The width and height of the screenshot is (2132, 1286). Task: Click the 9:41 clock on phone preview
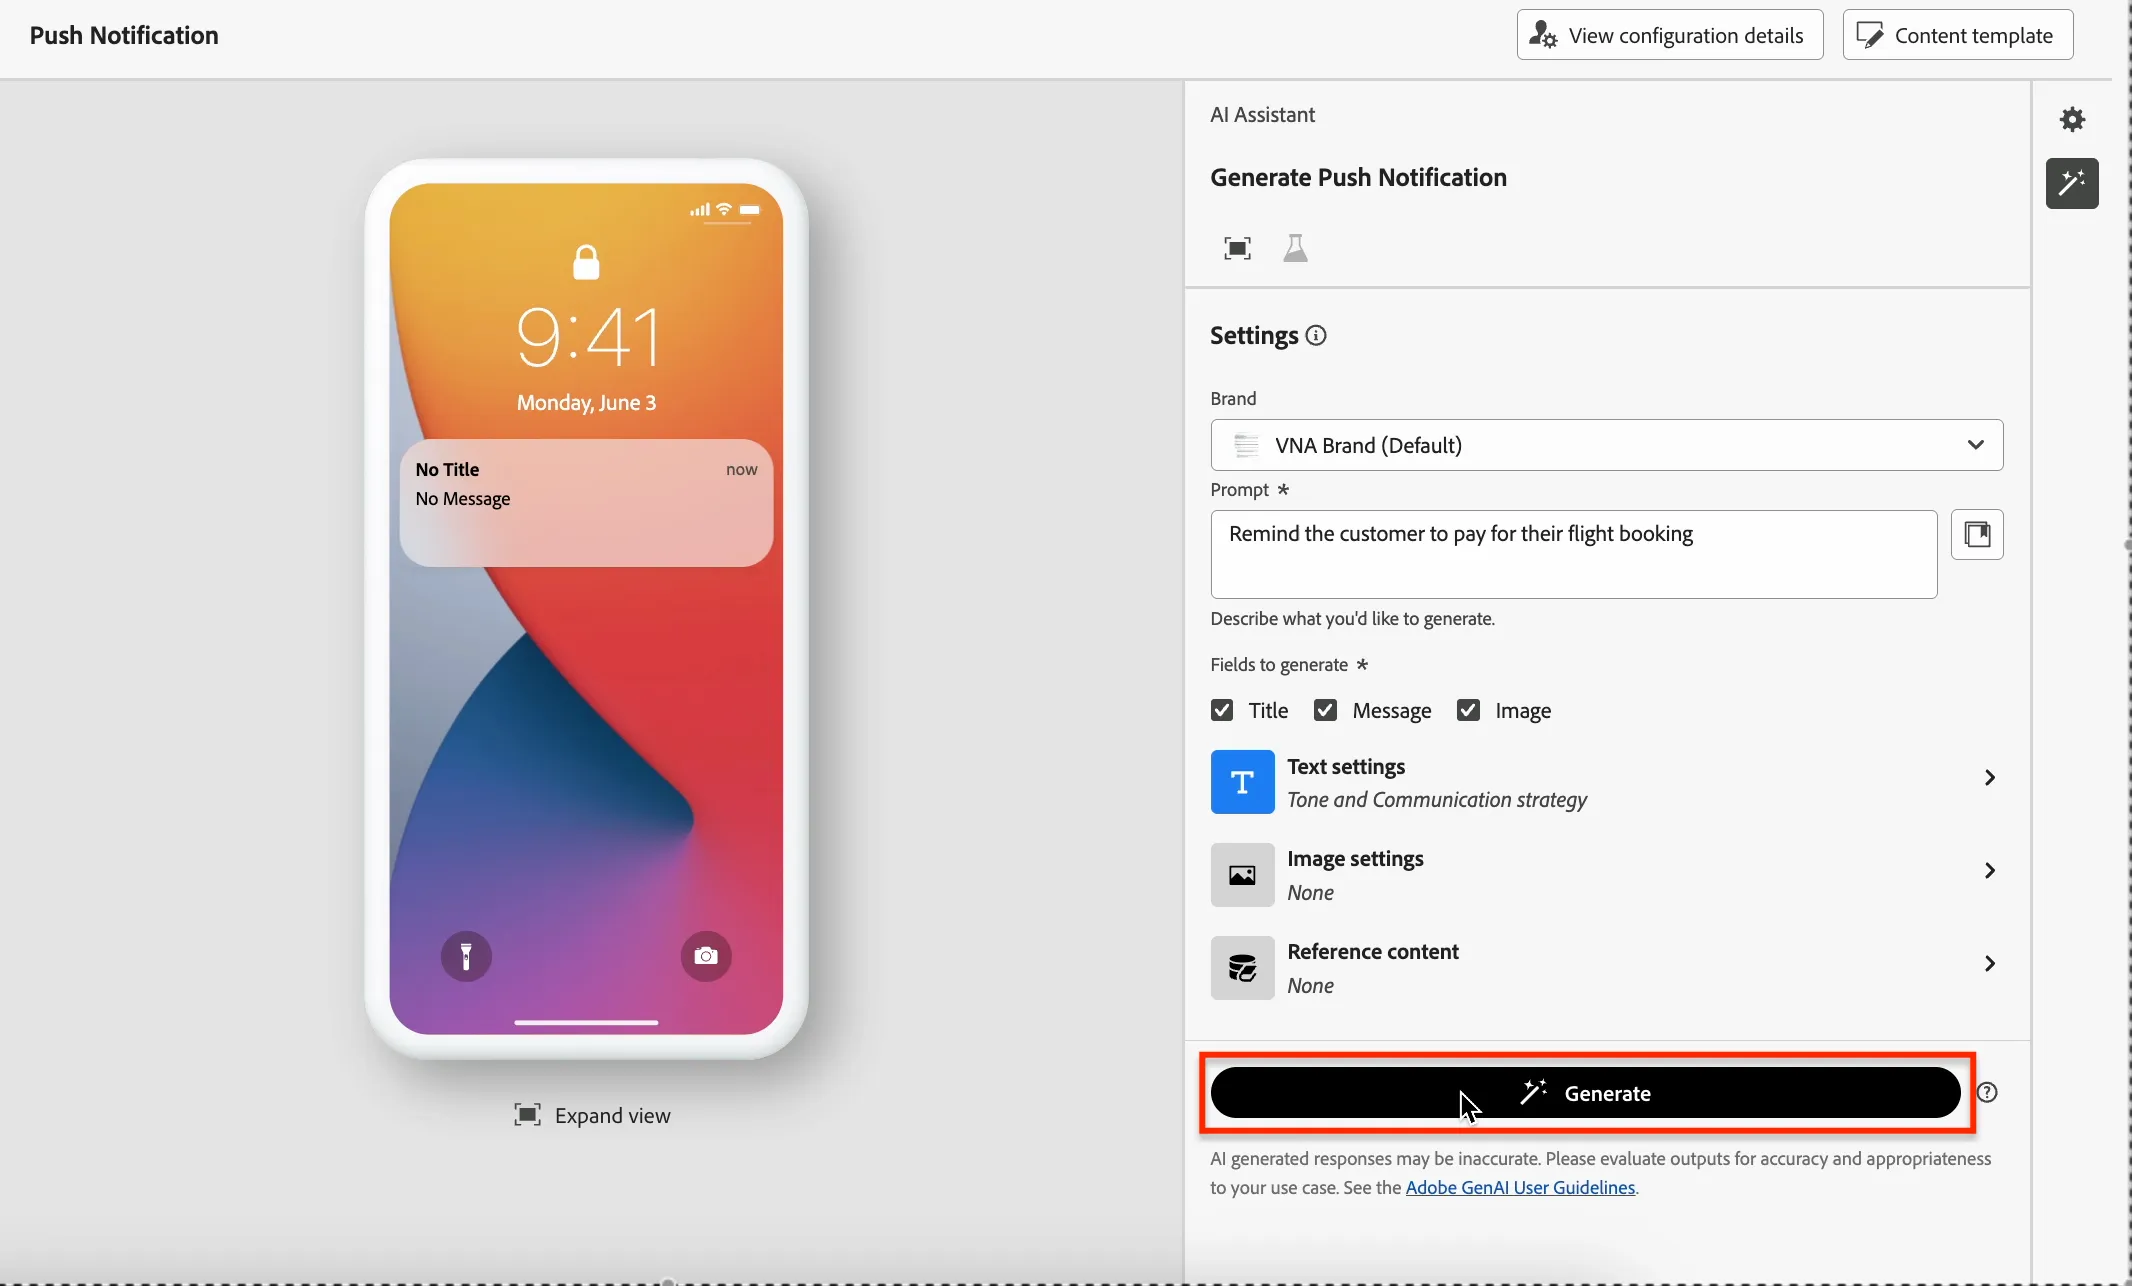click(x=588, y=337)
